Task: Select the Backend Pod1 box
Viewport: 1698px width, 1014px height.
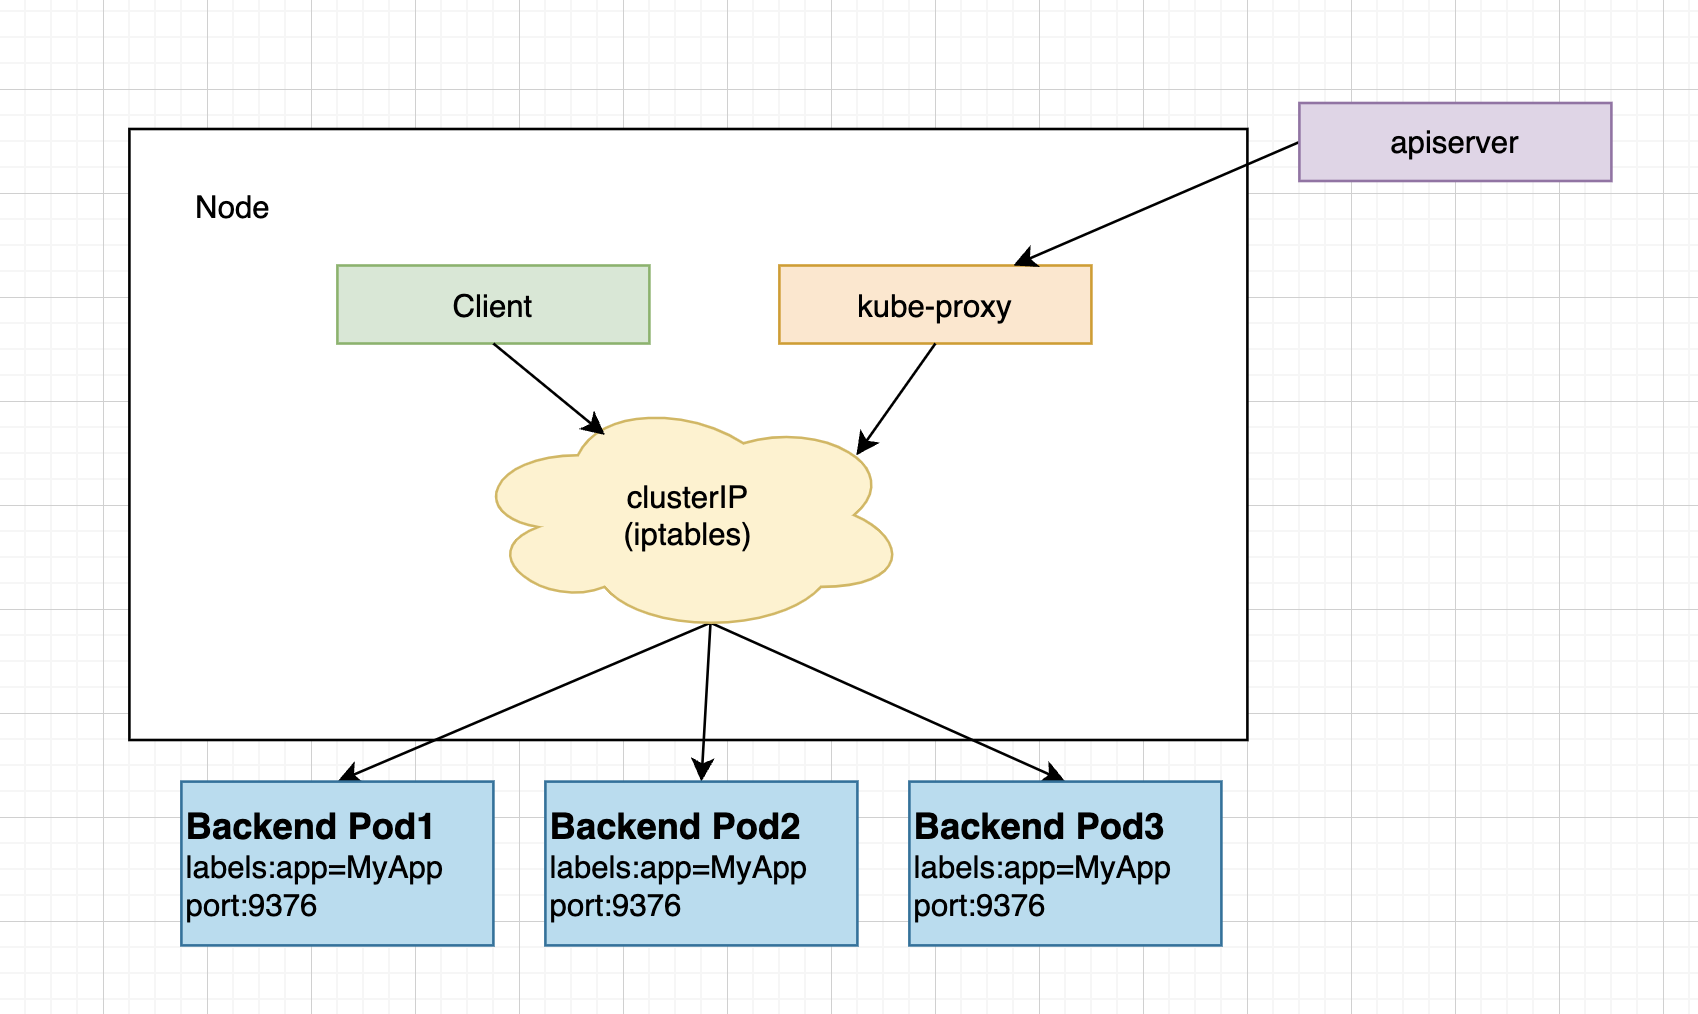Action: click(337, 863)
